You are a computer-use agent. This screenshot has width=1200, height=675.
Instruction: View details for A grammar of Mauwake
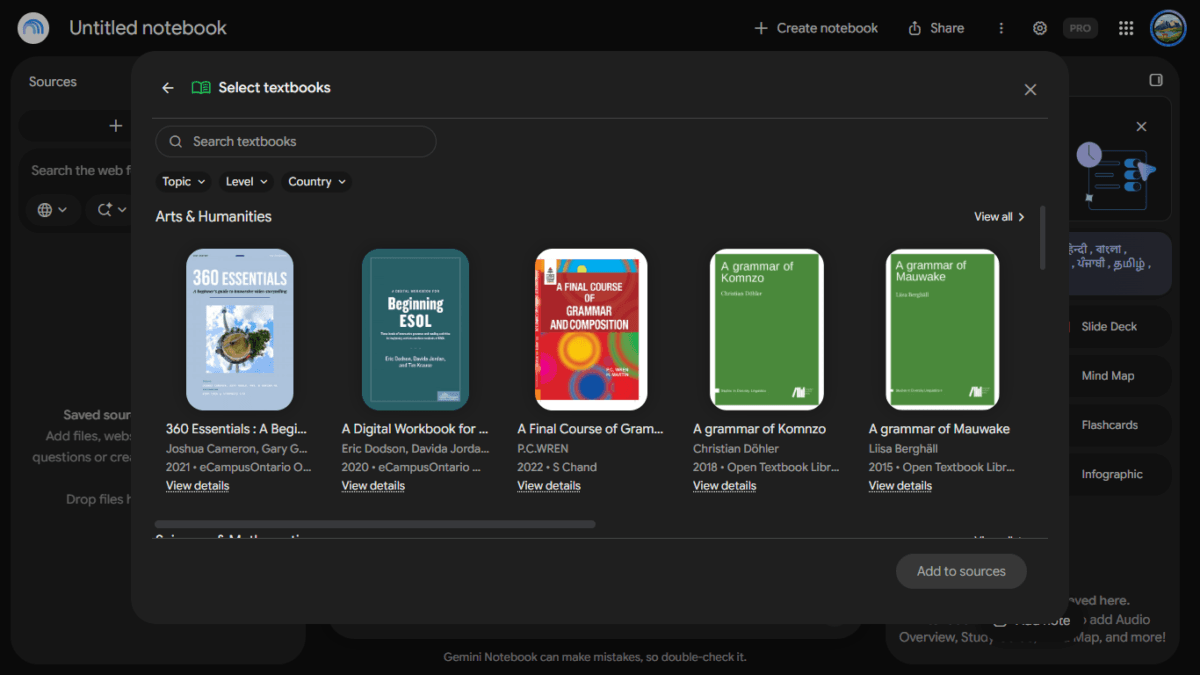point(900,486)
